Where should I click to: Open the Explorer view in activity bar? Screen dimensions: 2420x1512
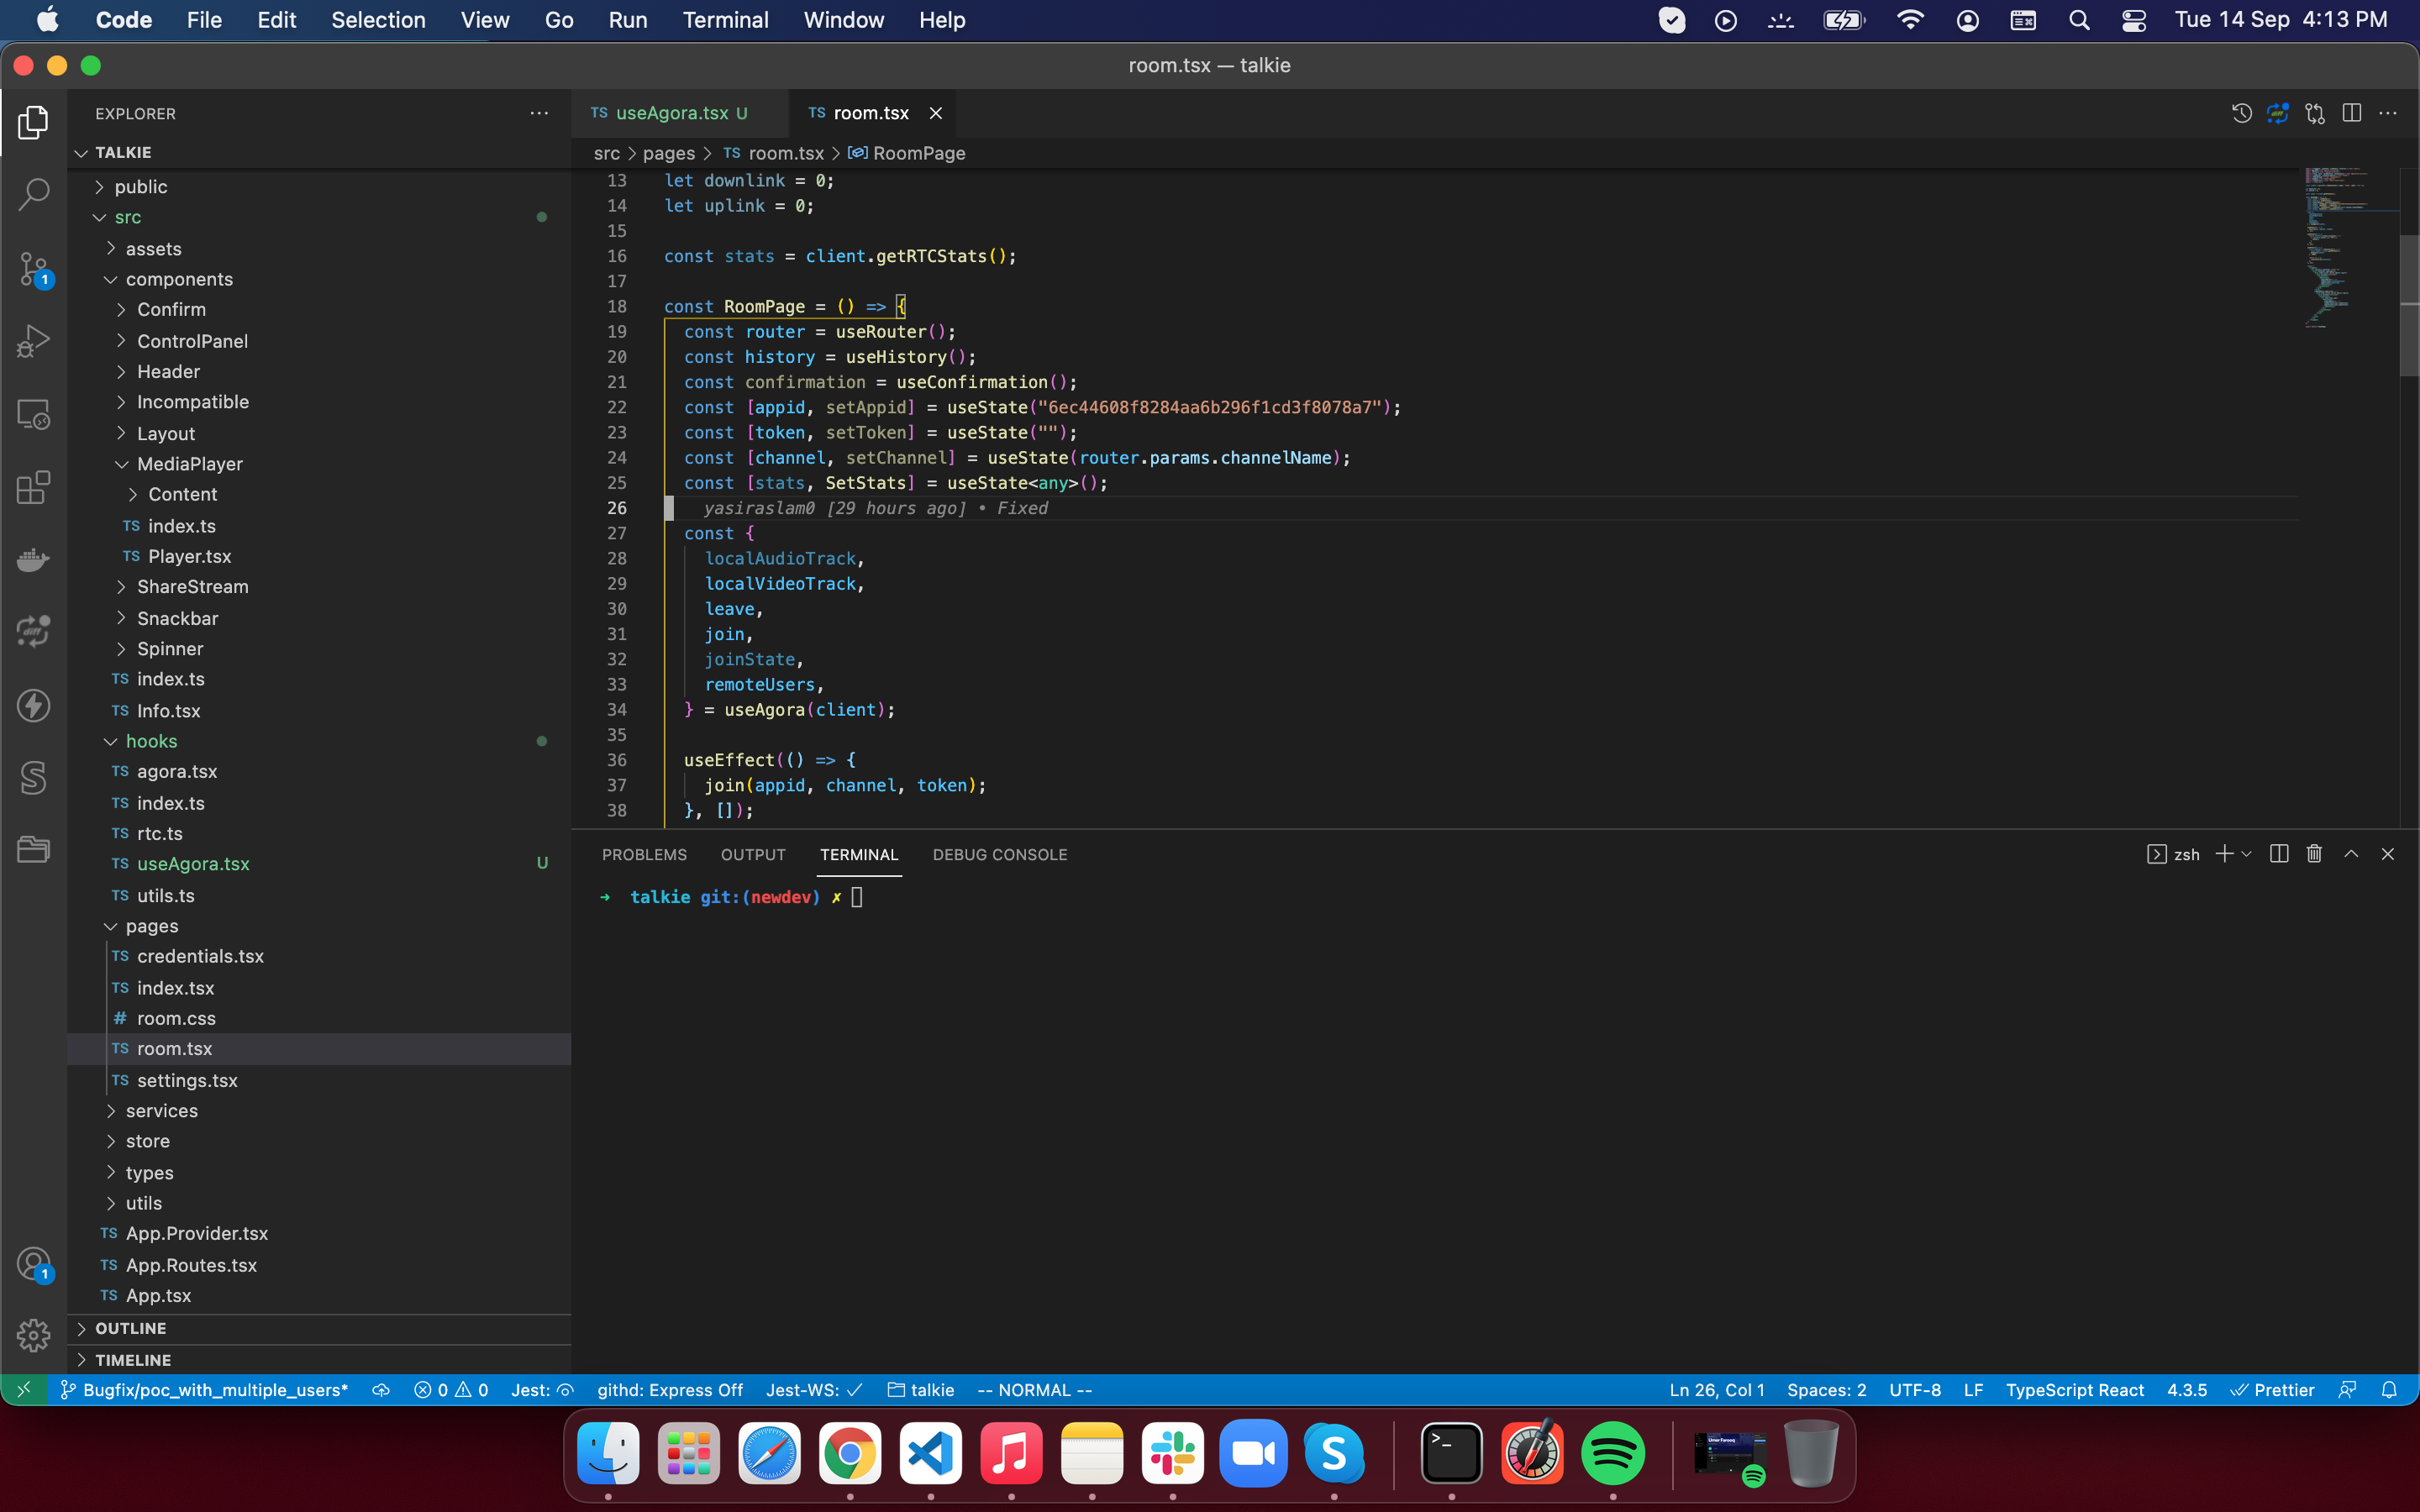pyautogui.click(x=33, y=123)
